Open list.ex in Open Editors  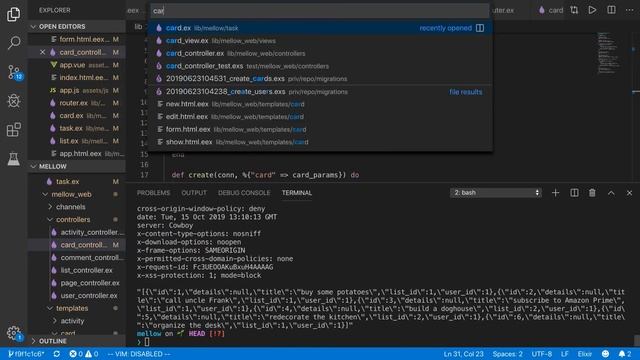[77, 141]
